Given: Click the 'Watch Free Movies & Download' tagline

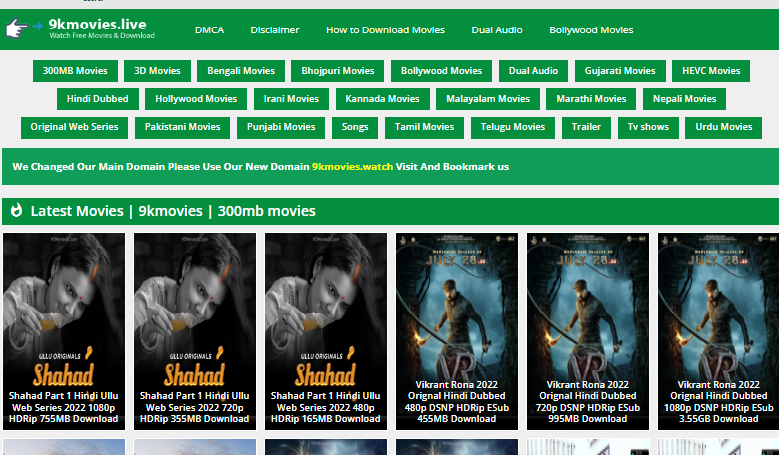Looking at the screenshot, I should [102, 35].
